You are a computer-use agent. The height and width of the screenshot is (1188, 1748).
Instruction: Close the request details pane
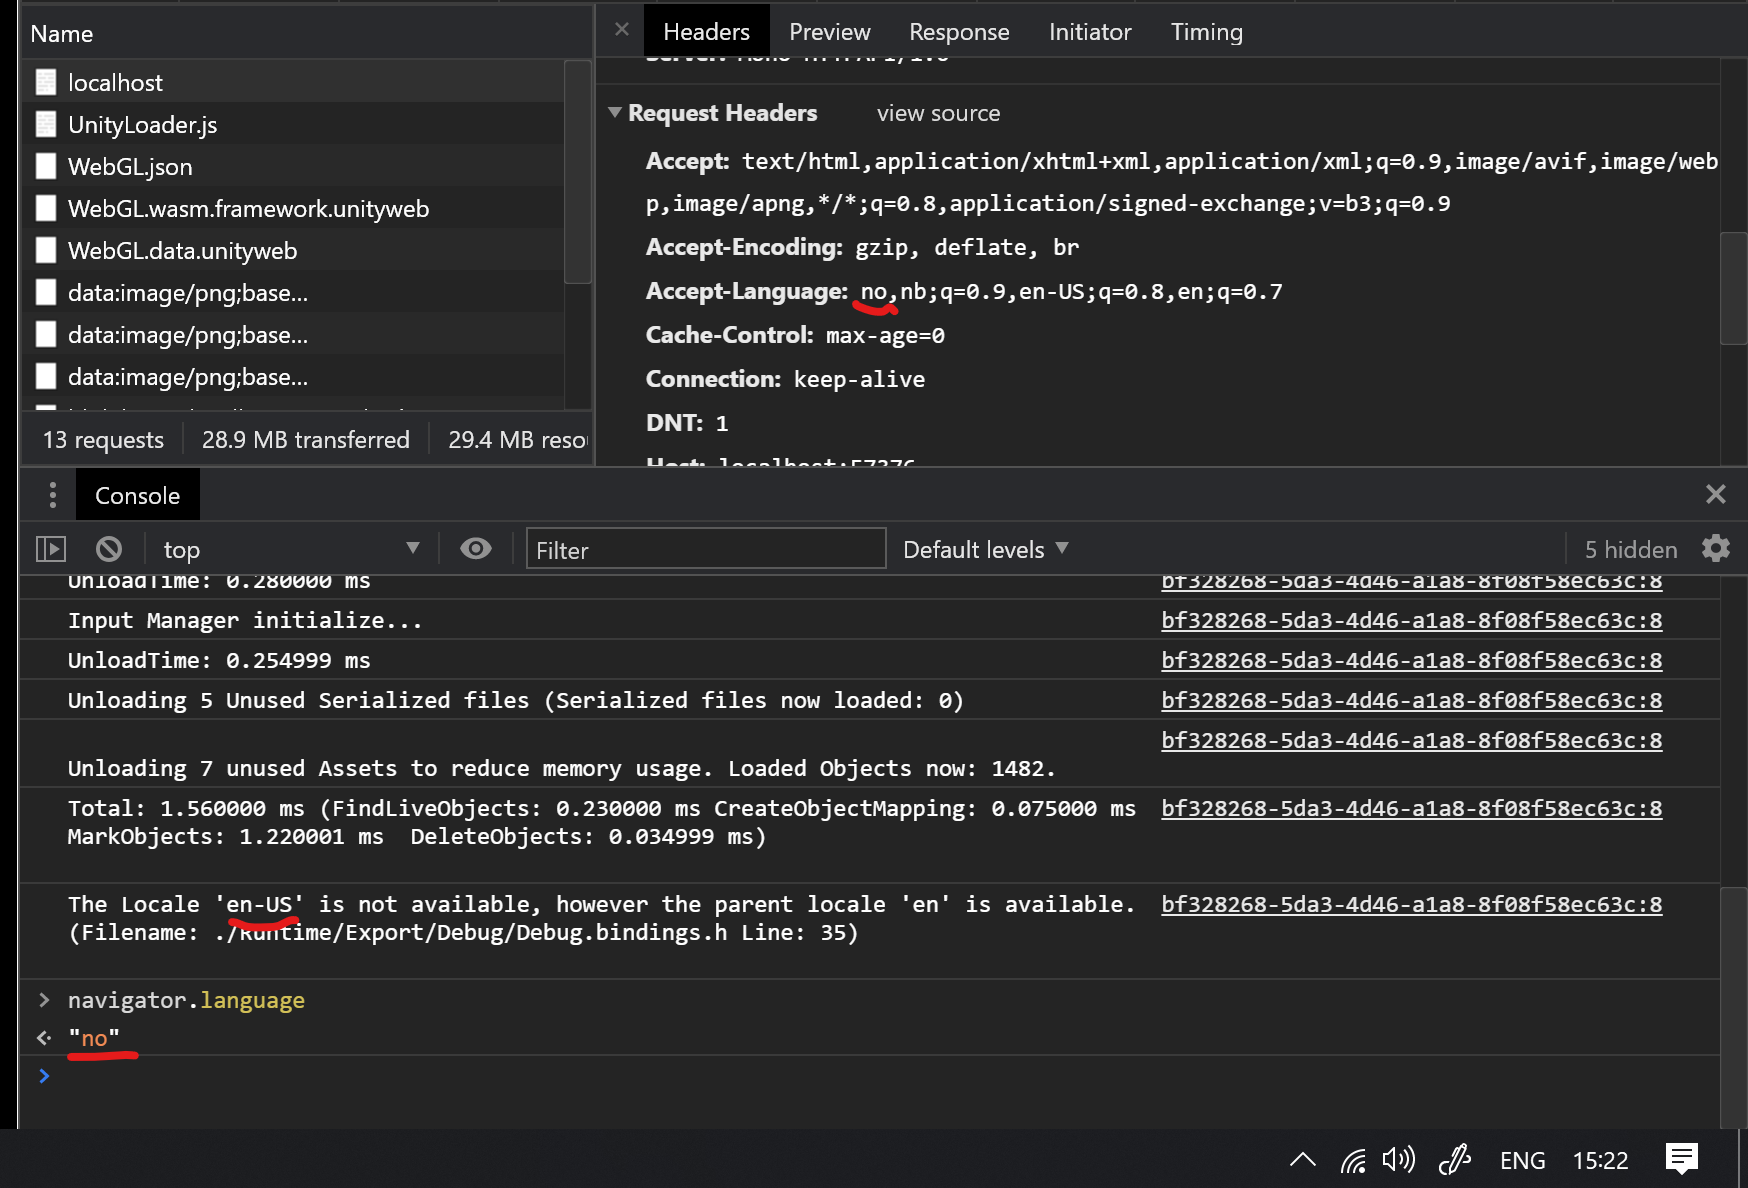[x=622, y=30]
